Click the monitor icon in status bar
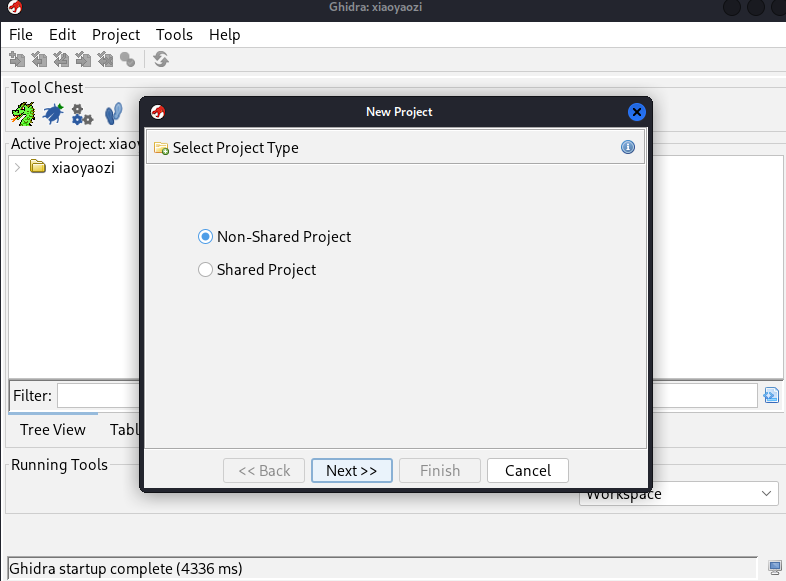786x581 pixels. [775, 568]
